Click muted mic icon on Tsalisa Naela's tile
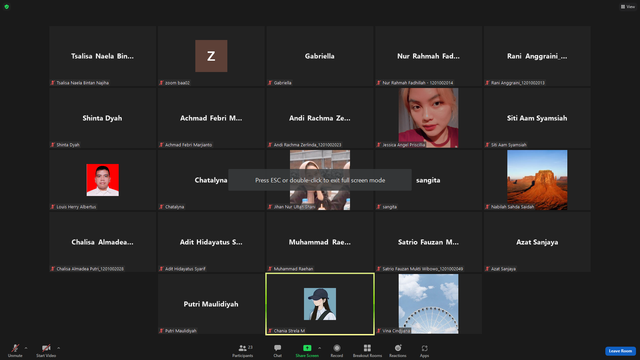 tap(53, 83)
